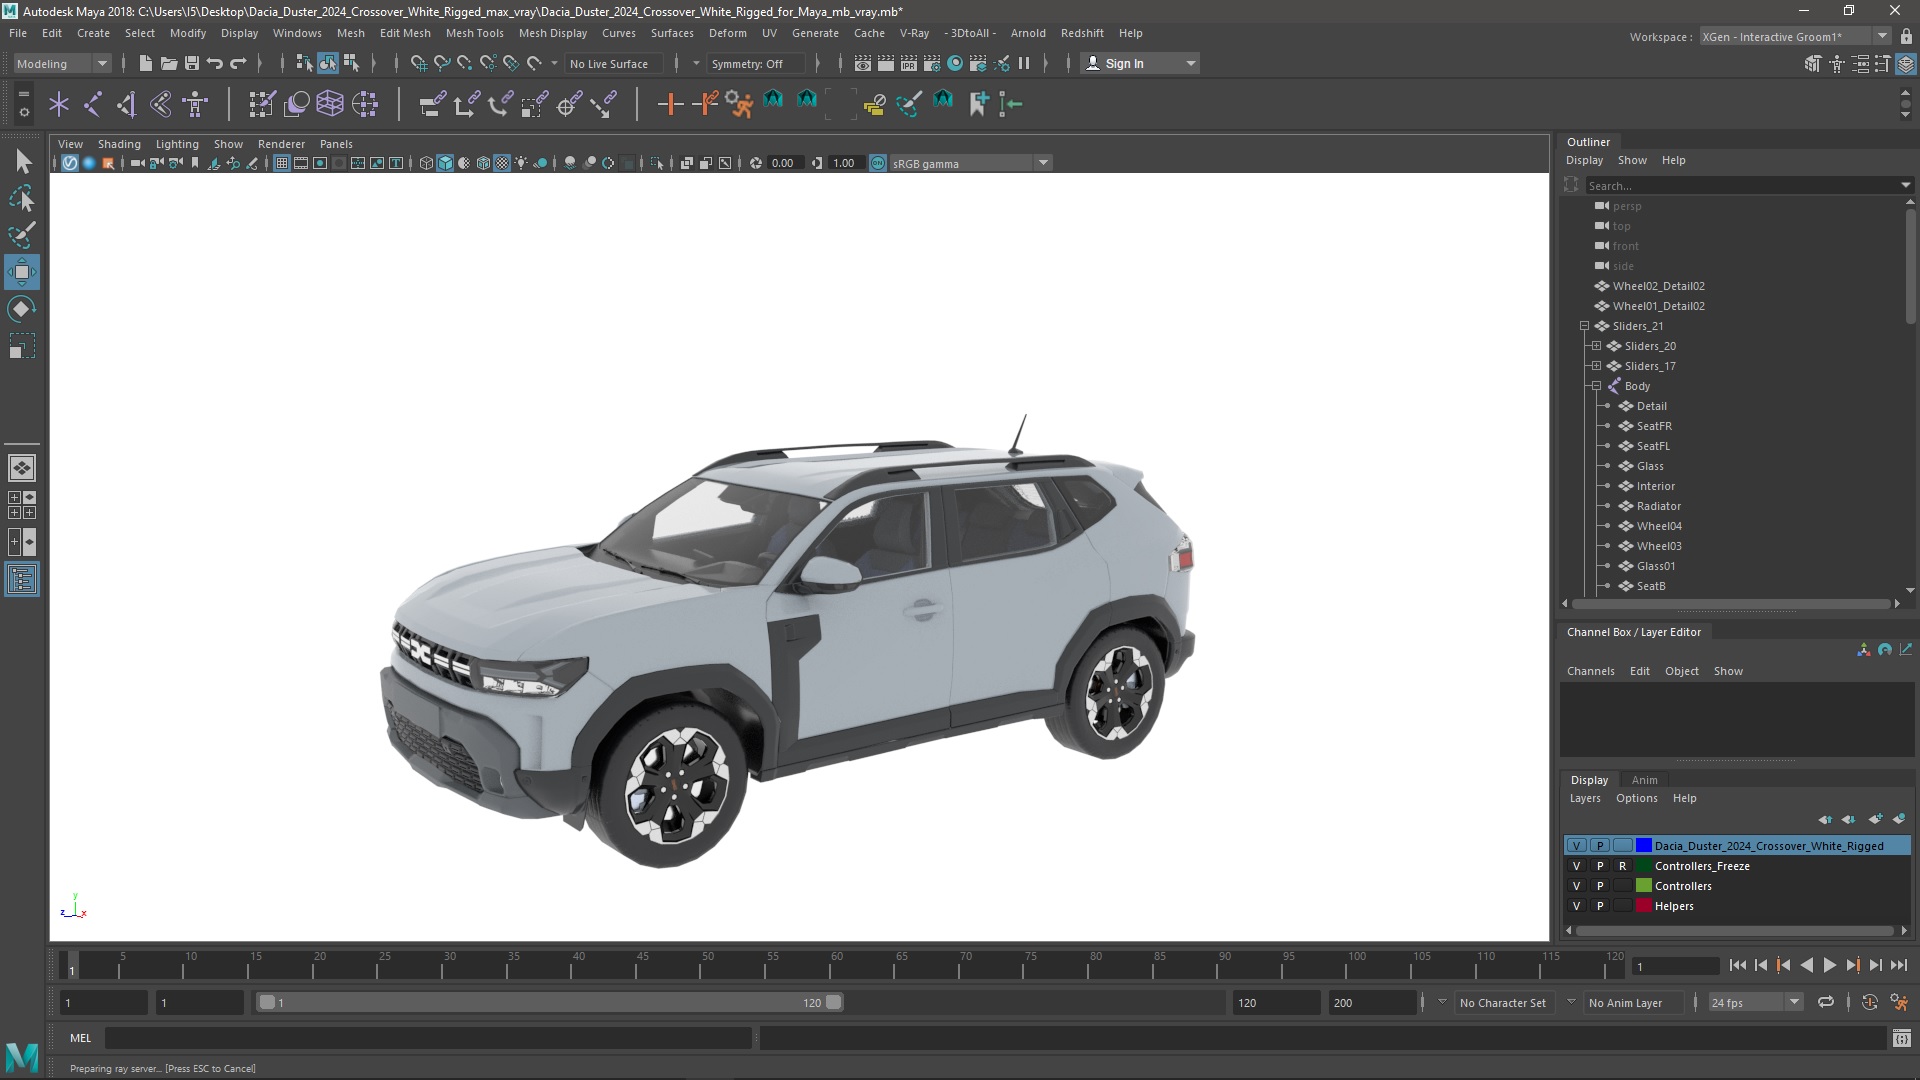Toggle Auto Keyframe icon
Image resolution: width=1920 pixels, height=1080 pixels.
(x=1869, y=1002)
